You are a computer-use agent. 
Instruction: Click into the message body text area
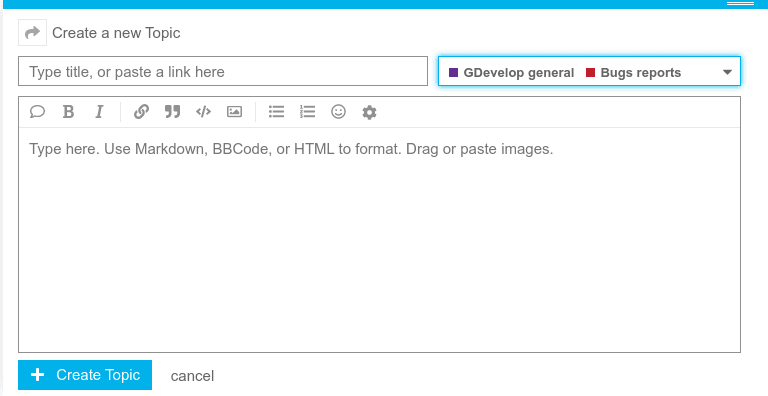tap(379, 240)
